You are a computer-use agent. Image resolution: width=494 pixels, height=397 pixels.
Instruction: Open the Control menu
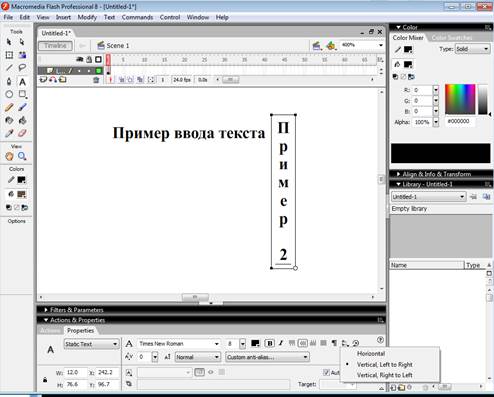(x=170, y=17)
